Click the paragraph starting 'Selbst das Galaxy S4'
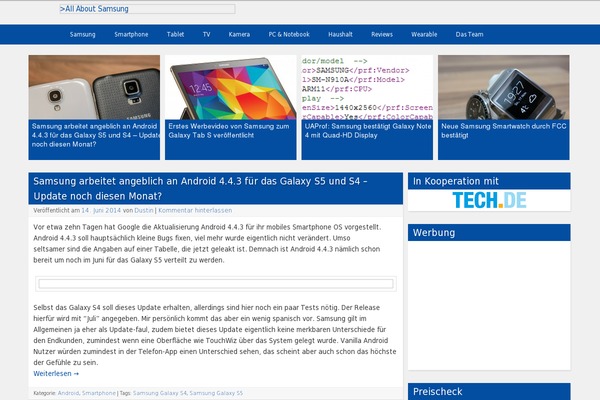600x400 pixels. pos(215,335)
